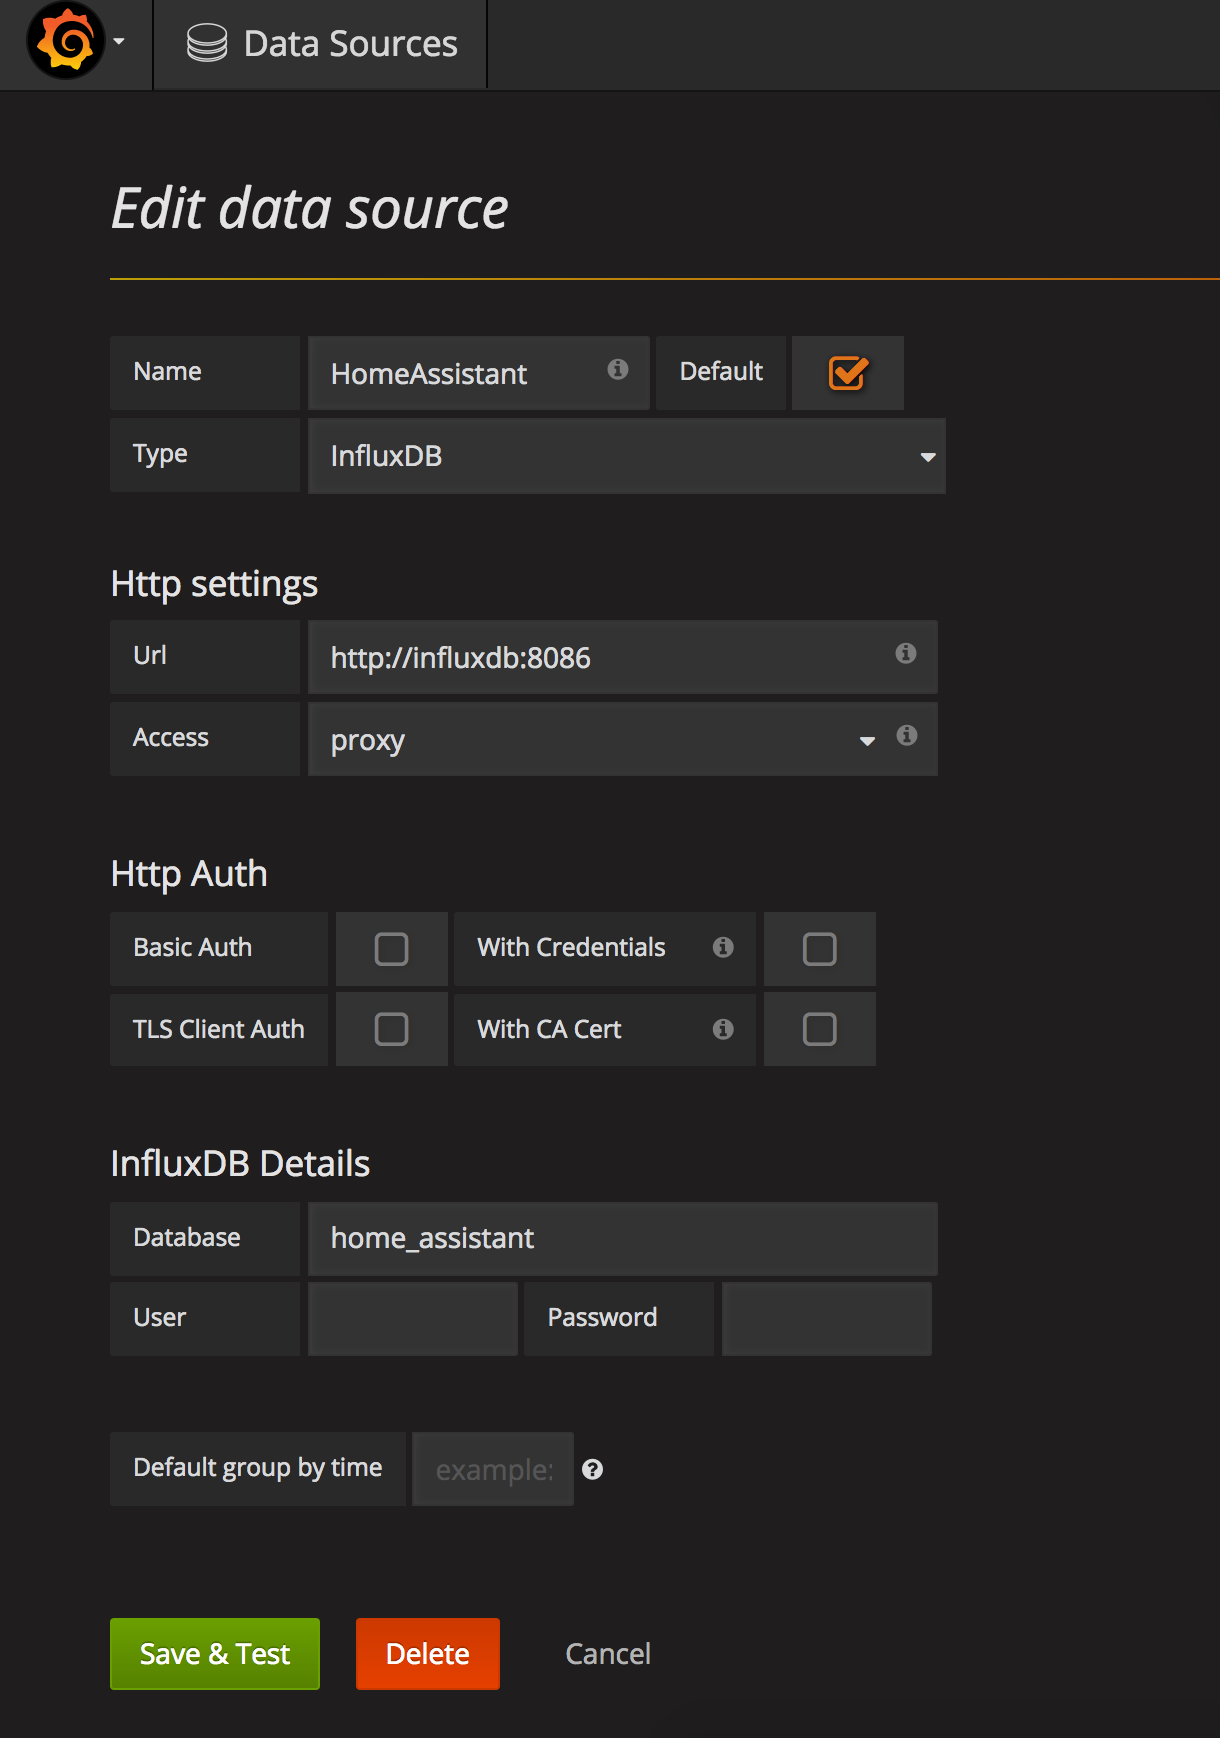
Task: Click the Http settings section heading
Action: pyautogui.click(x=214, y=584)
